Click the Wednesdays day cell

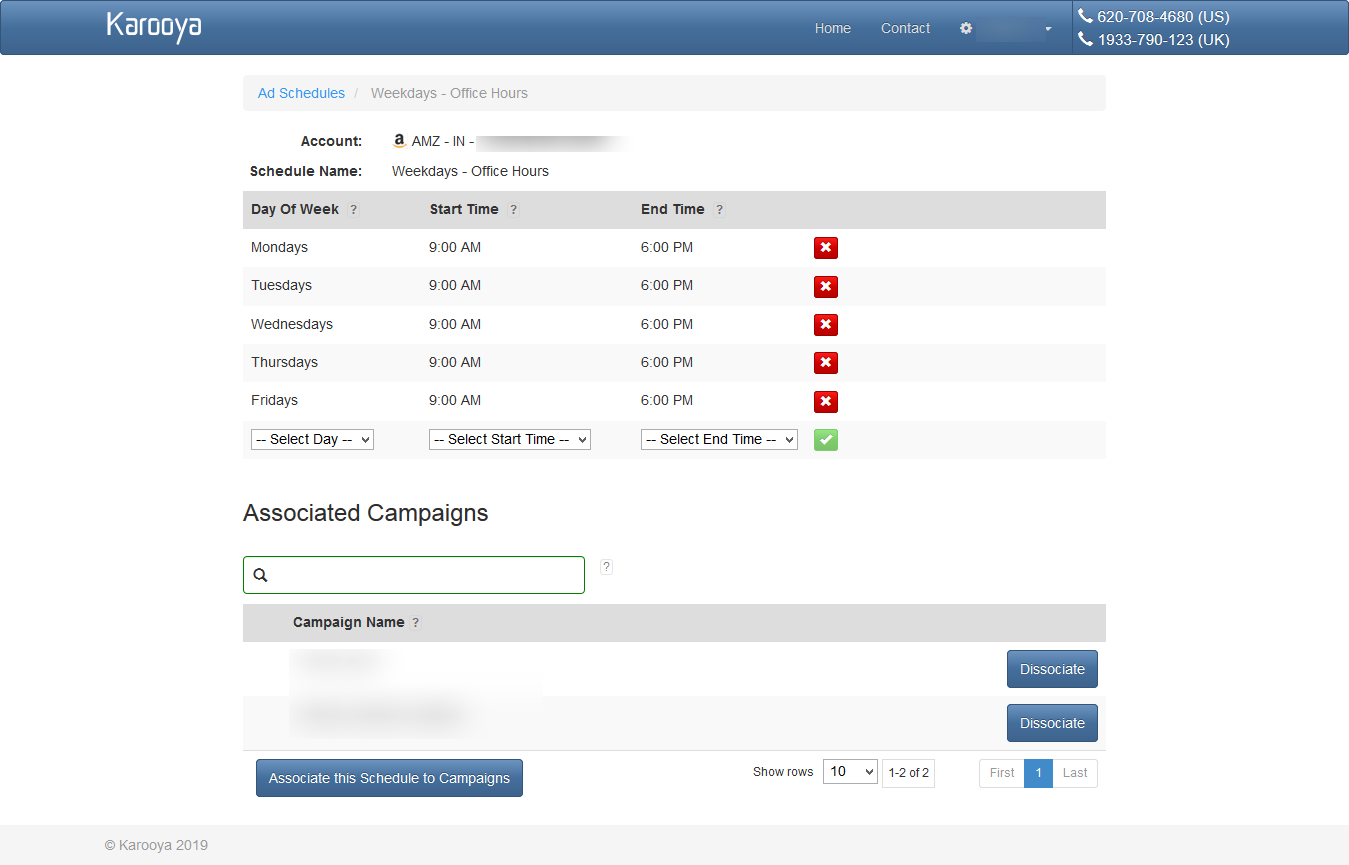[292, 324]
